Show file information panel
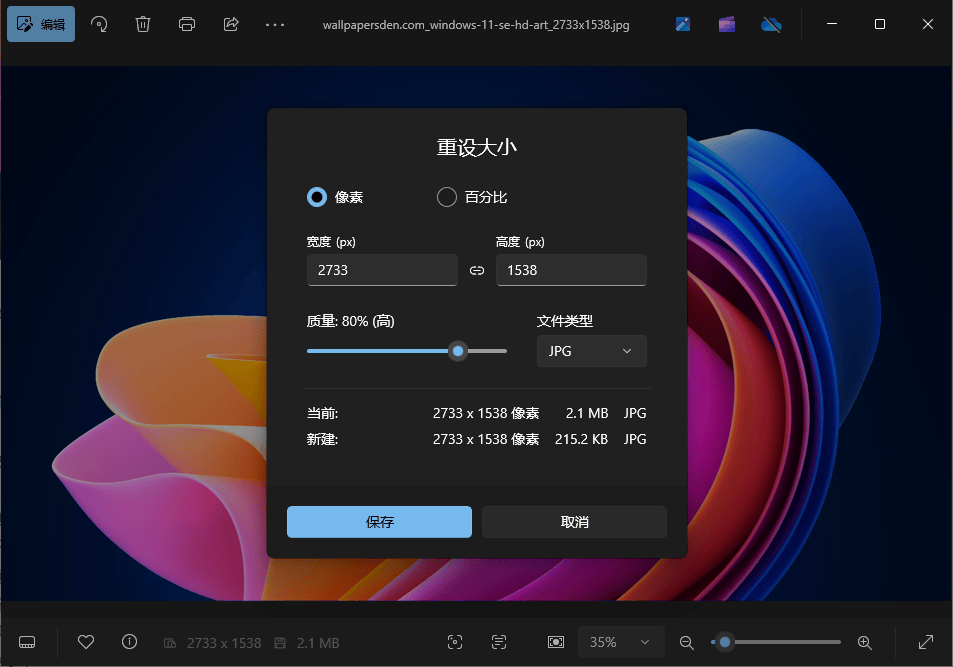 pos(129,642)
